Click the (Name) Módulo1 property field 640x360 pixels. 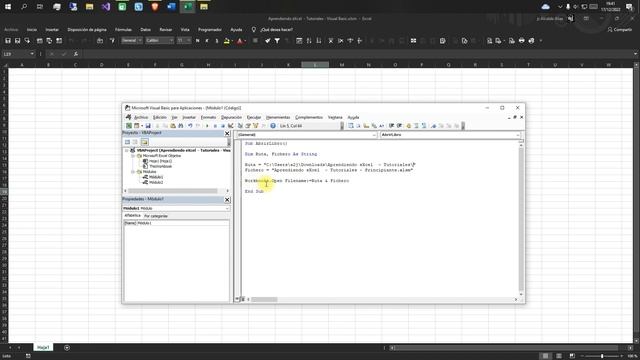(176, 223)
